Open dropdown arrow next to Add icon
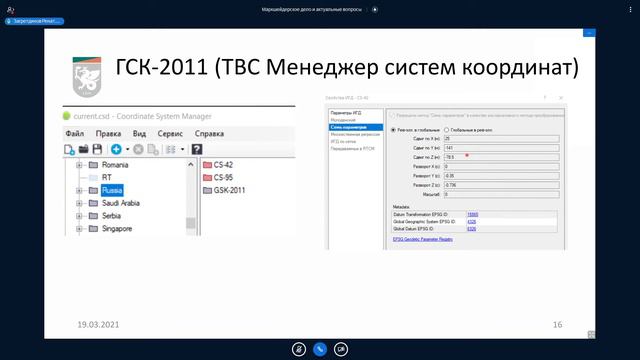640x360 pixels. coord(127,149)
